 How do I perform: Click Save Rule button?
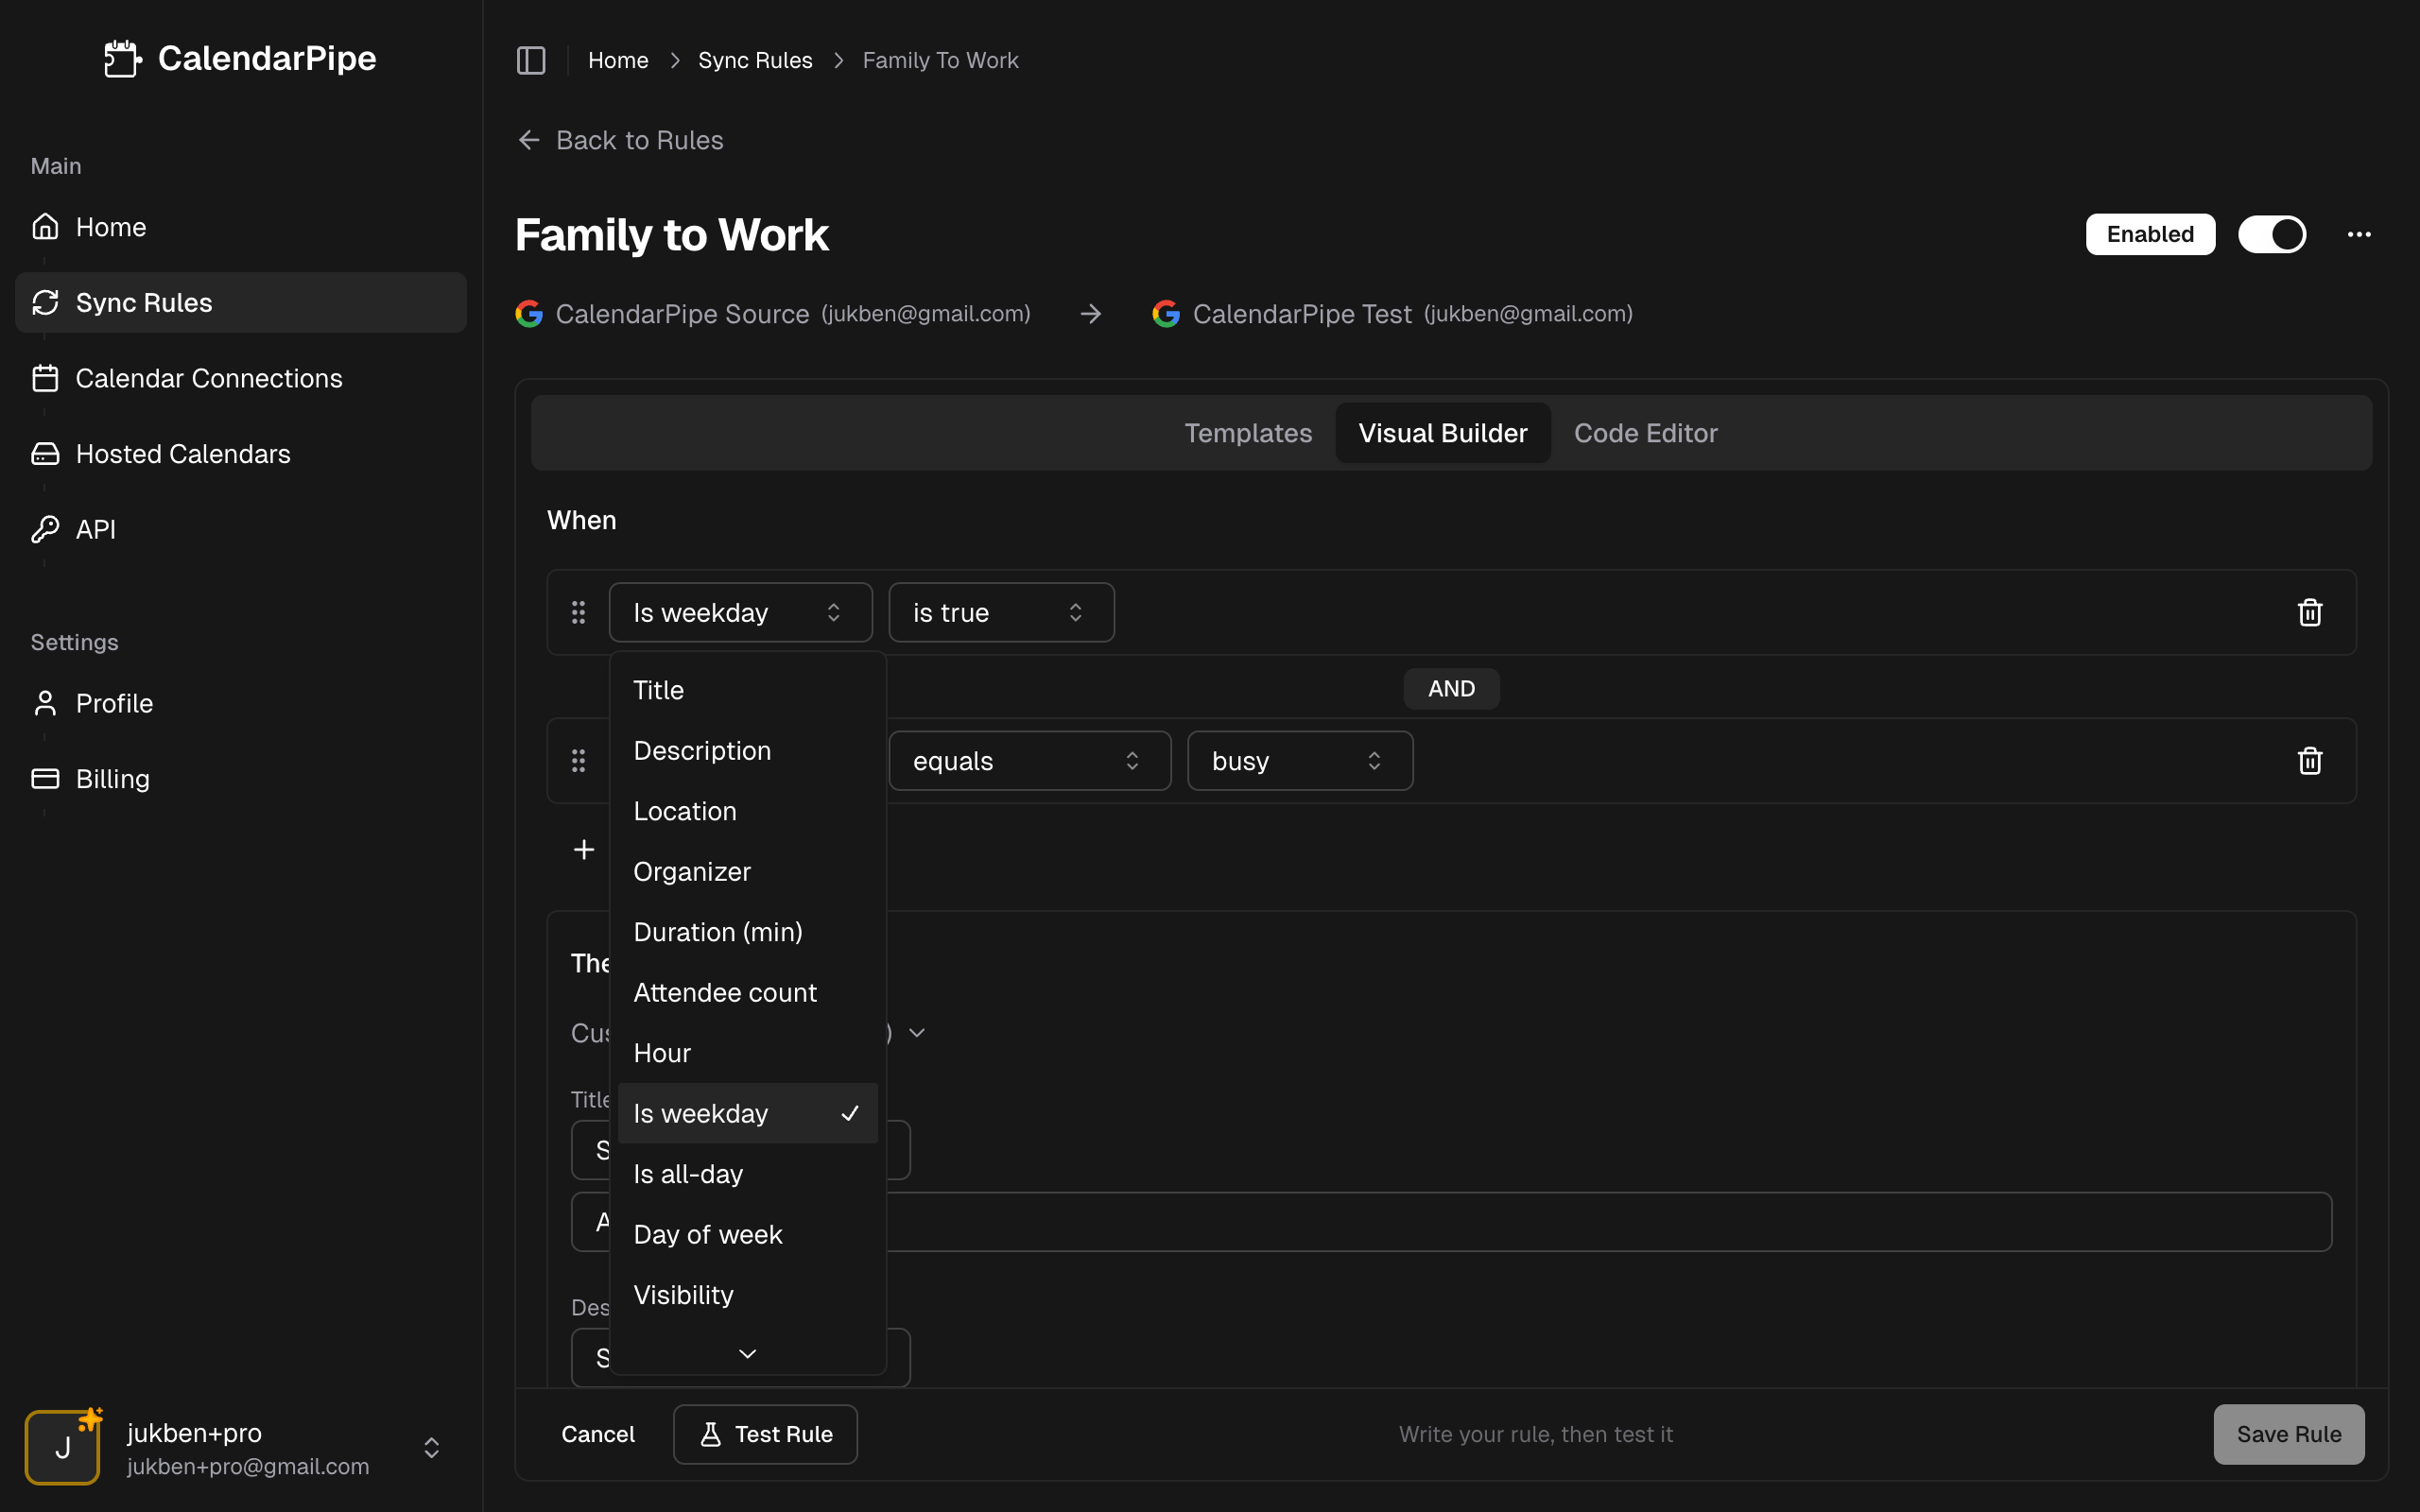[2288, 1434]
